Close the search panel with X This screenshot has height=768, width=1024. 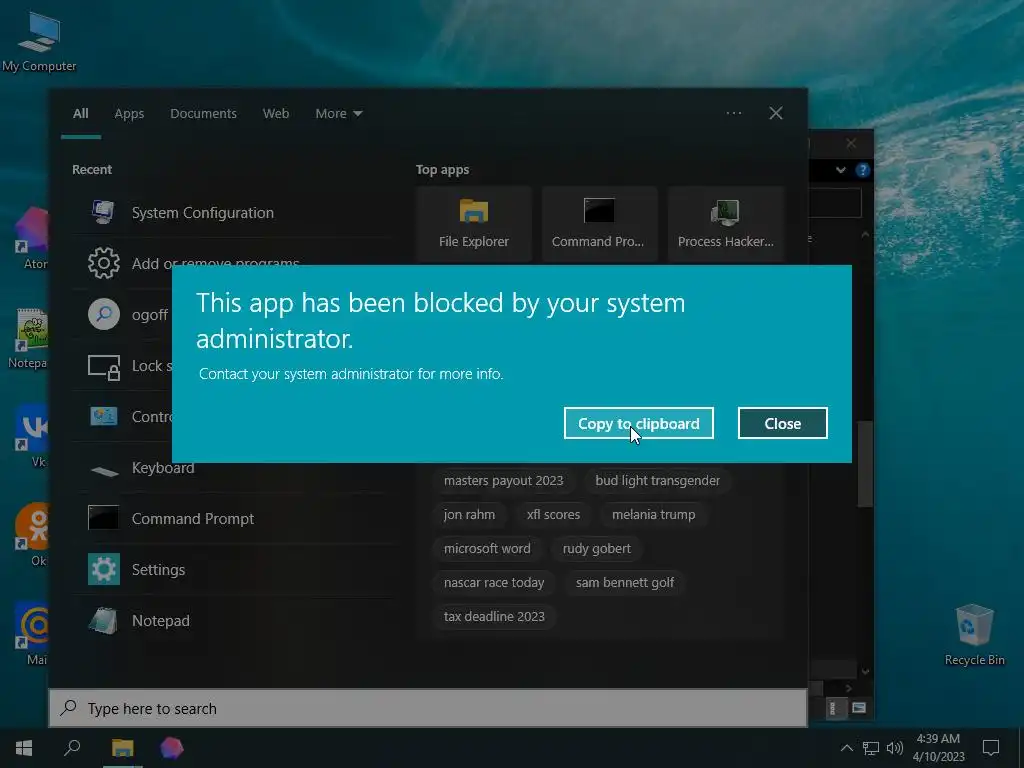pyautogui.click(x=776, y=113)
